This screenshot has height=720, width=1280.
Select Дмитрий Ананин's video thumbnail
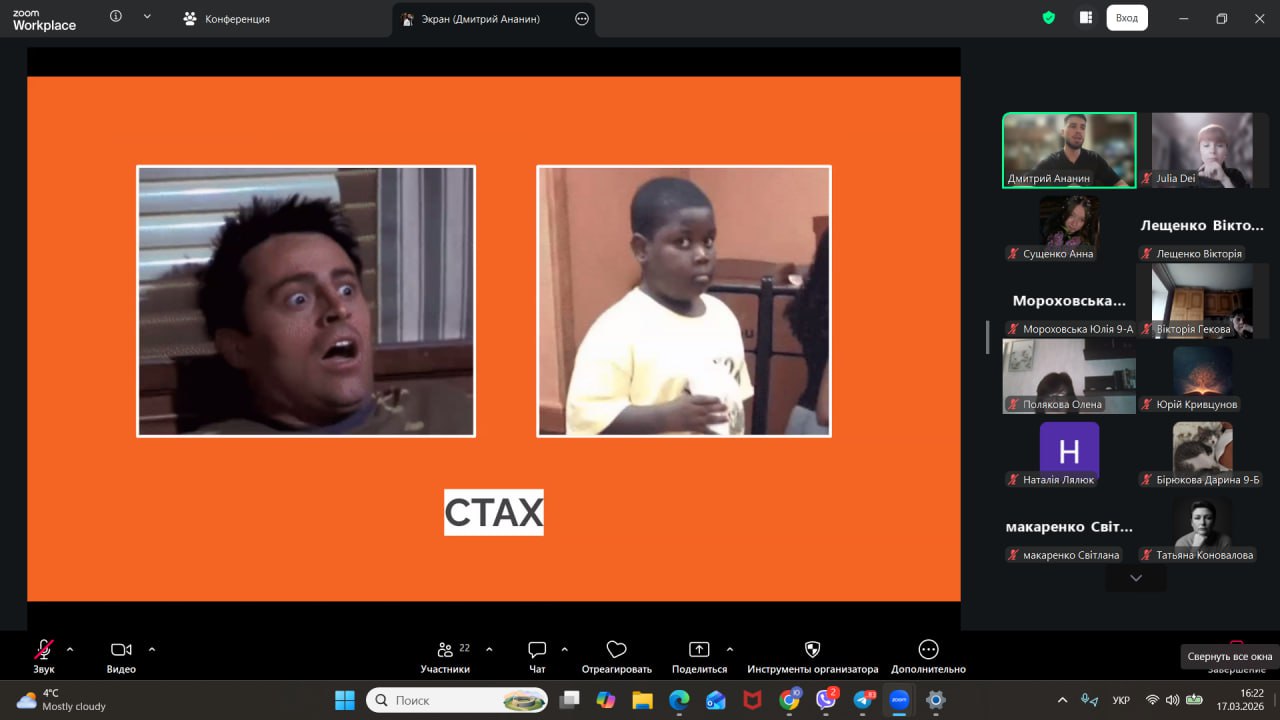pyautogui.click(x=1069, y=149)
